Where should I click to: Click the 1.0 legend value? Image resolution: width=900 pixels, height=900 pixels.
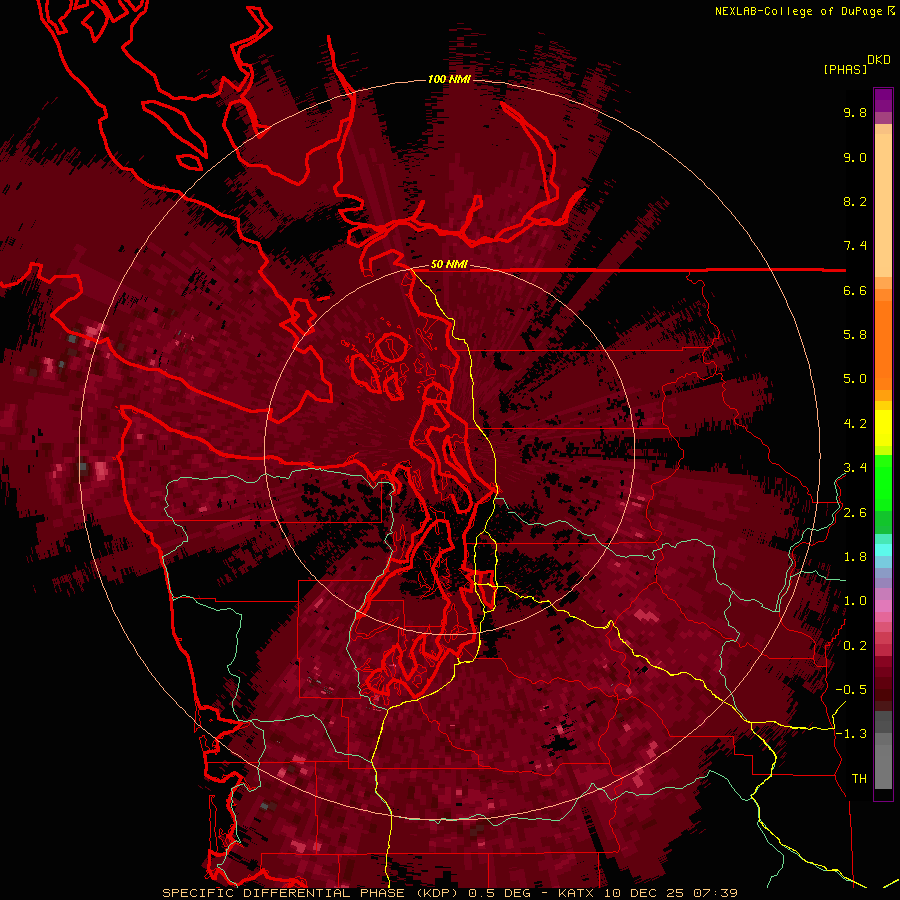click(855, 601)
